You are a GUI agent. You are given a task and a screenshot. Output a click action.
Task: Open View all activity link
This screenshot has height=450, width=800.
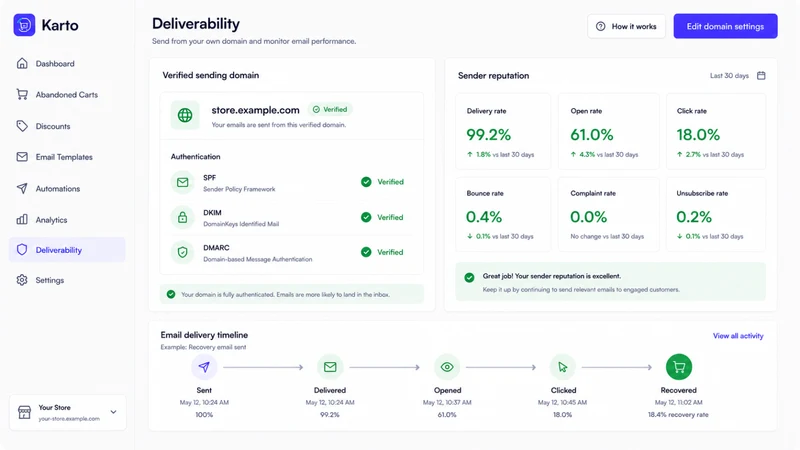click(x=738, y=336)
